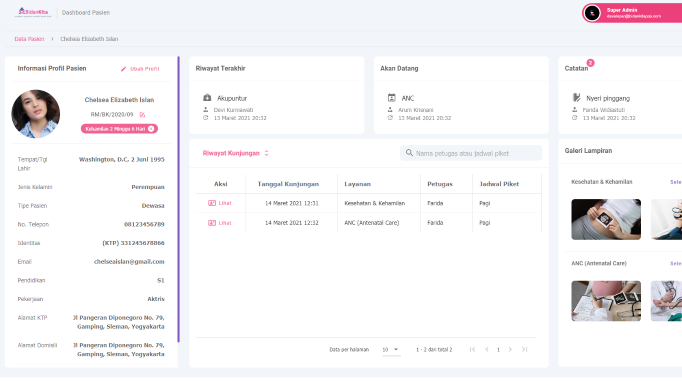Click the person icon beside Arum Krisnani
The width and height of the screenshot is (682, 383).
coord(390,110)
